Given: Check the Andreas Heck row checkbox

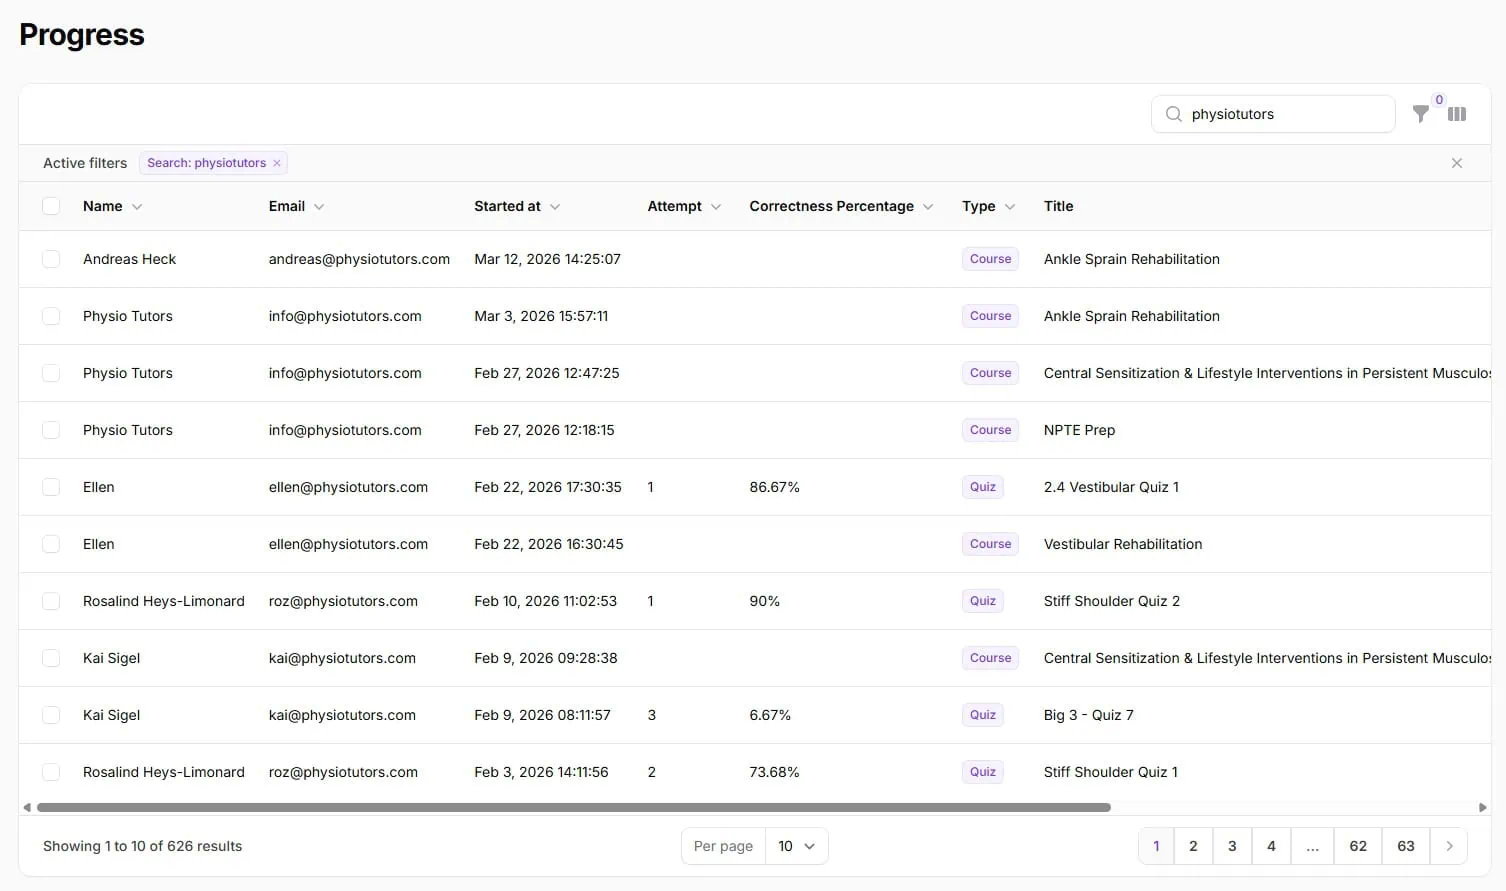Looking at the screenshot, I should (x=51, y=259).
